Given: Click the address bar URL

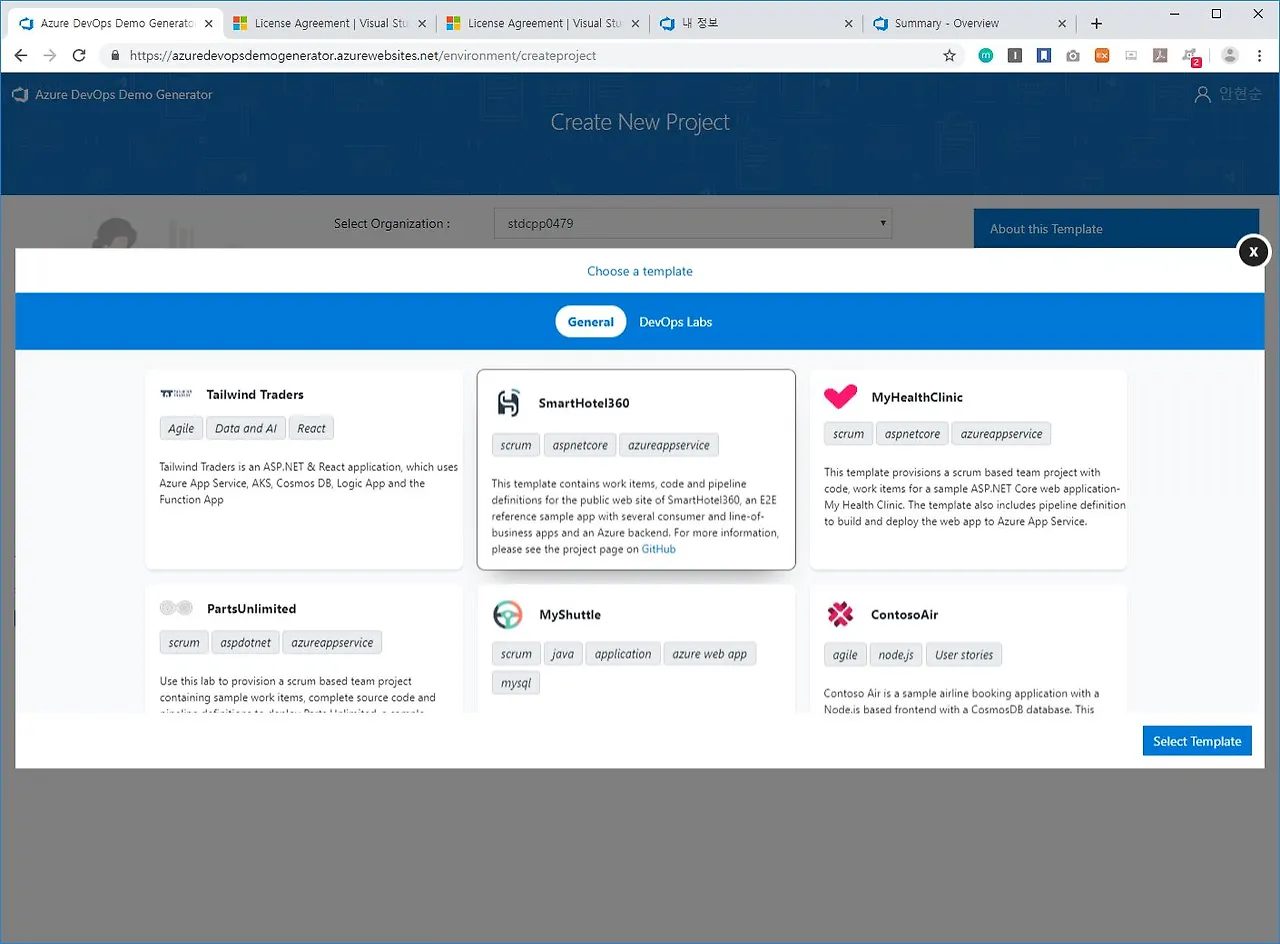Looking at the screenshot, I should 363,56.
